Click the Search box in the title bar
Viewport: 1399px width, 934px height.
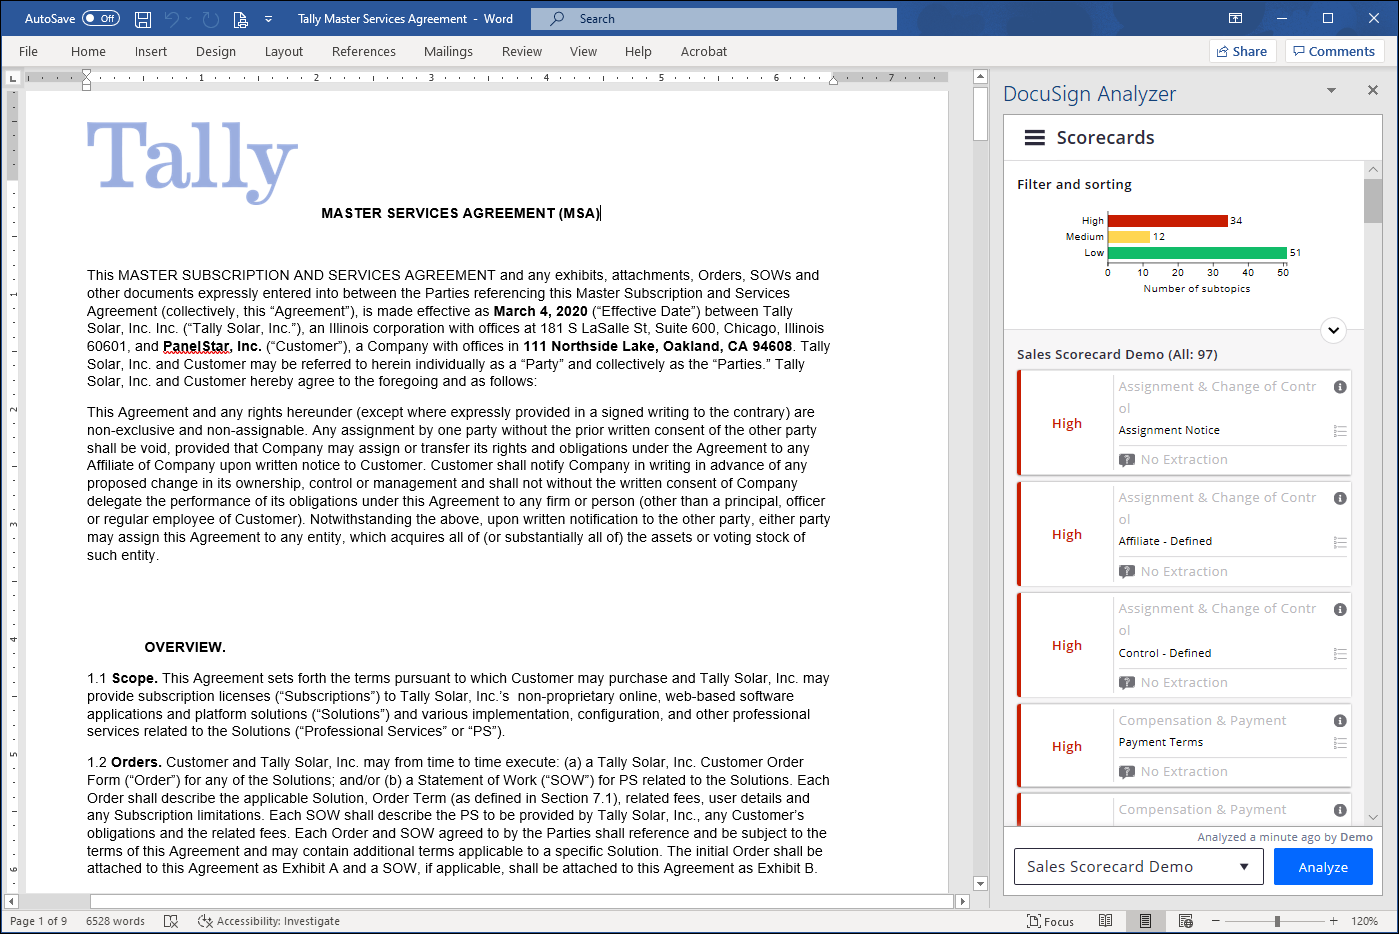[x=714, y=19]
